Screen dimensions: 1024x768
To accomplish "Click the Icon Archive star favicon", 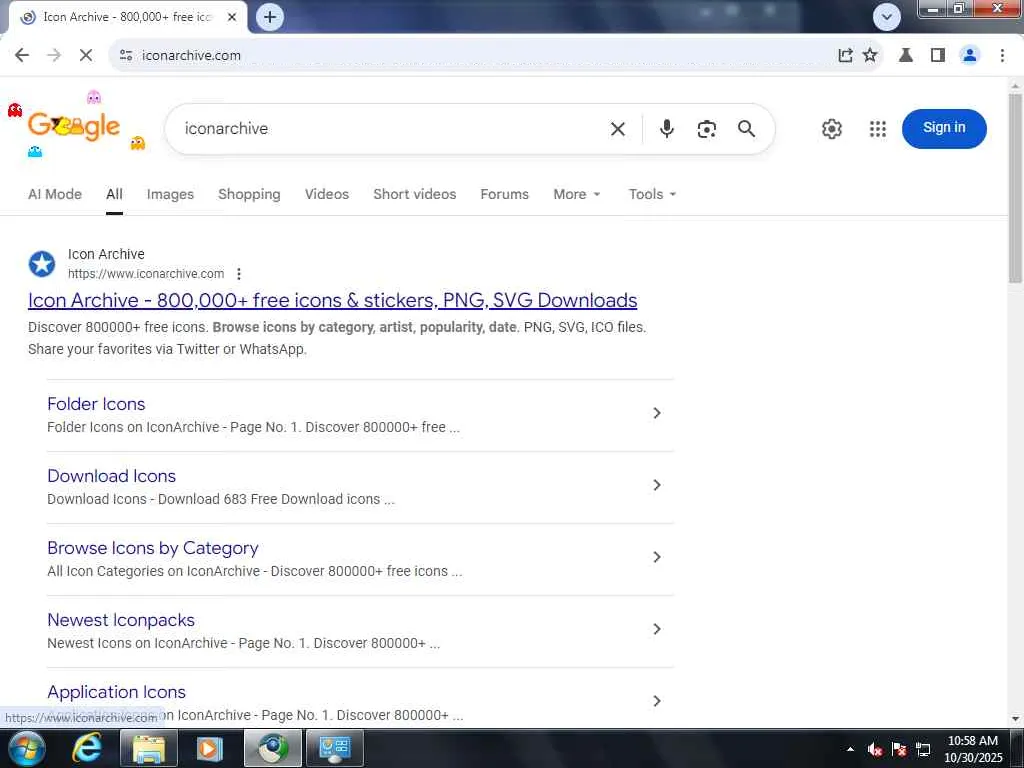I will (42, 264).
